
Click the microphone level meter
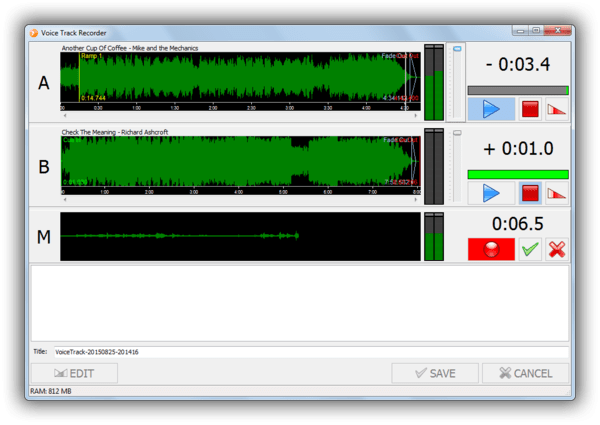click(434, 236)
